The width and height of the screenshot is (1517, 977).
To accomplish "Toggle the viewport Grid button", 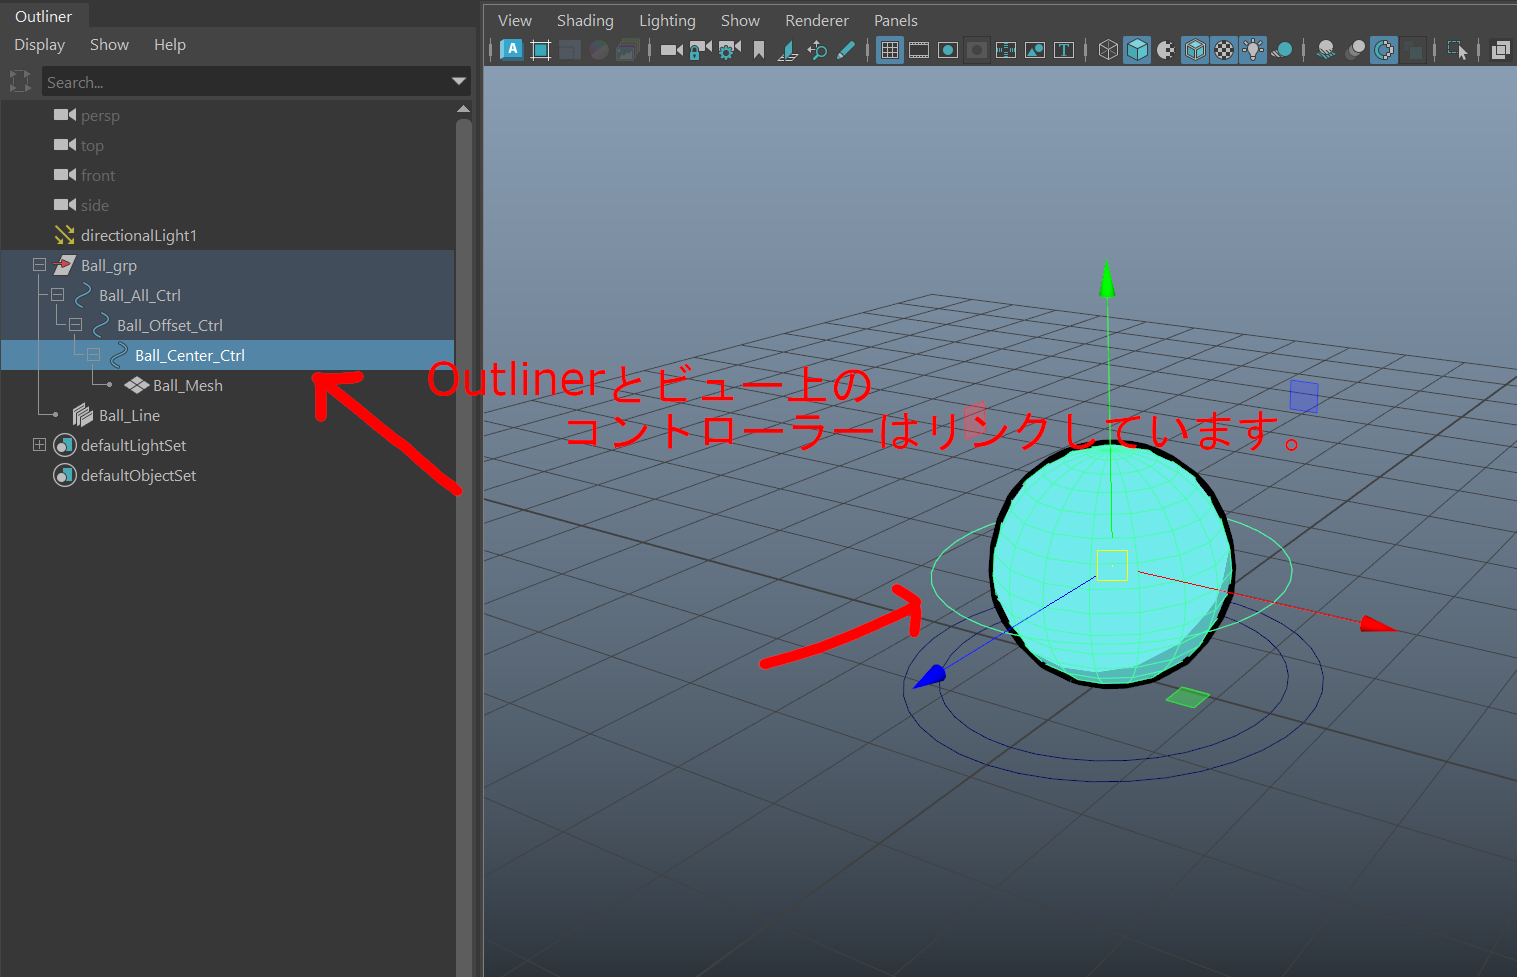I will click(x=890, y=50).
